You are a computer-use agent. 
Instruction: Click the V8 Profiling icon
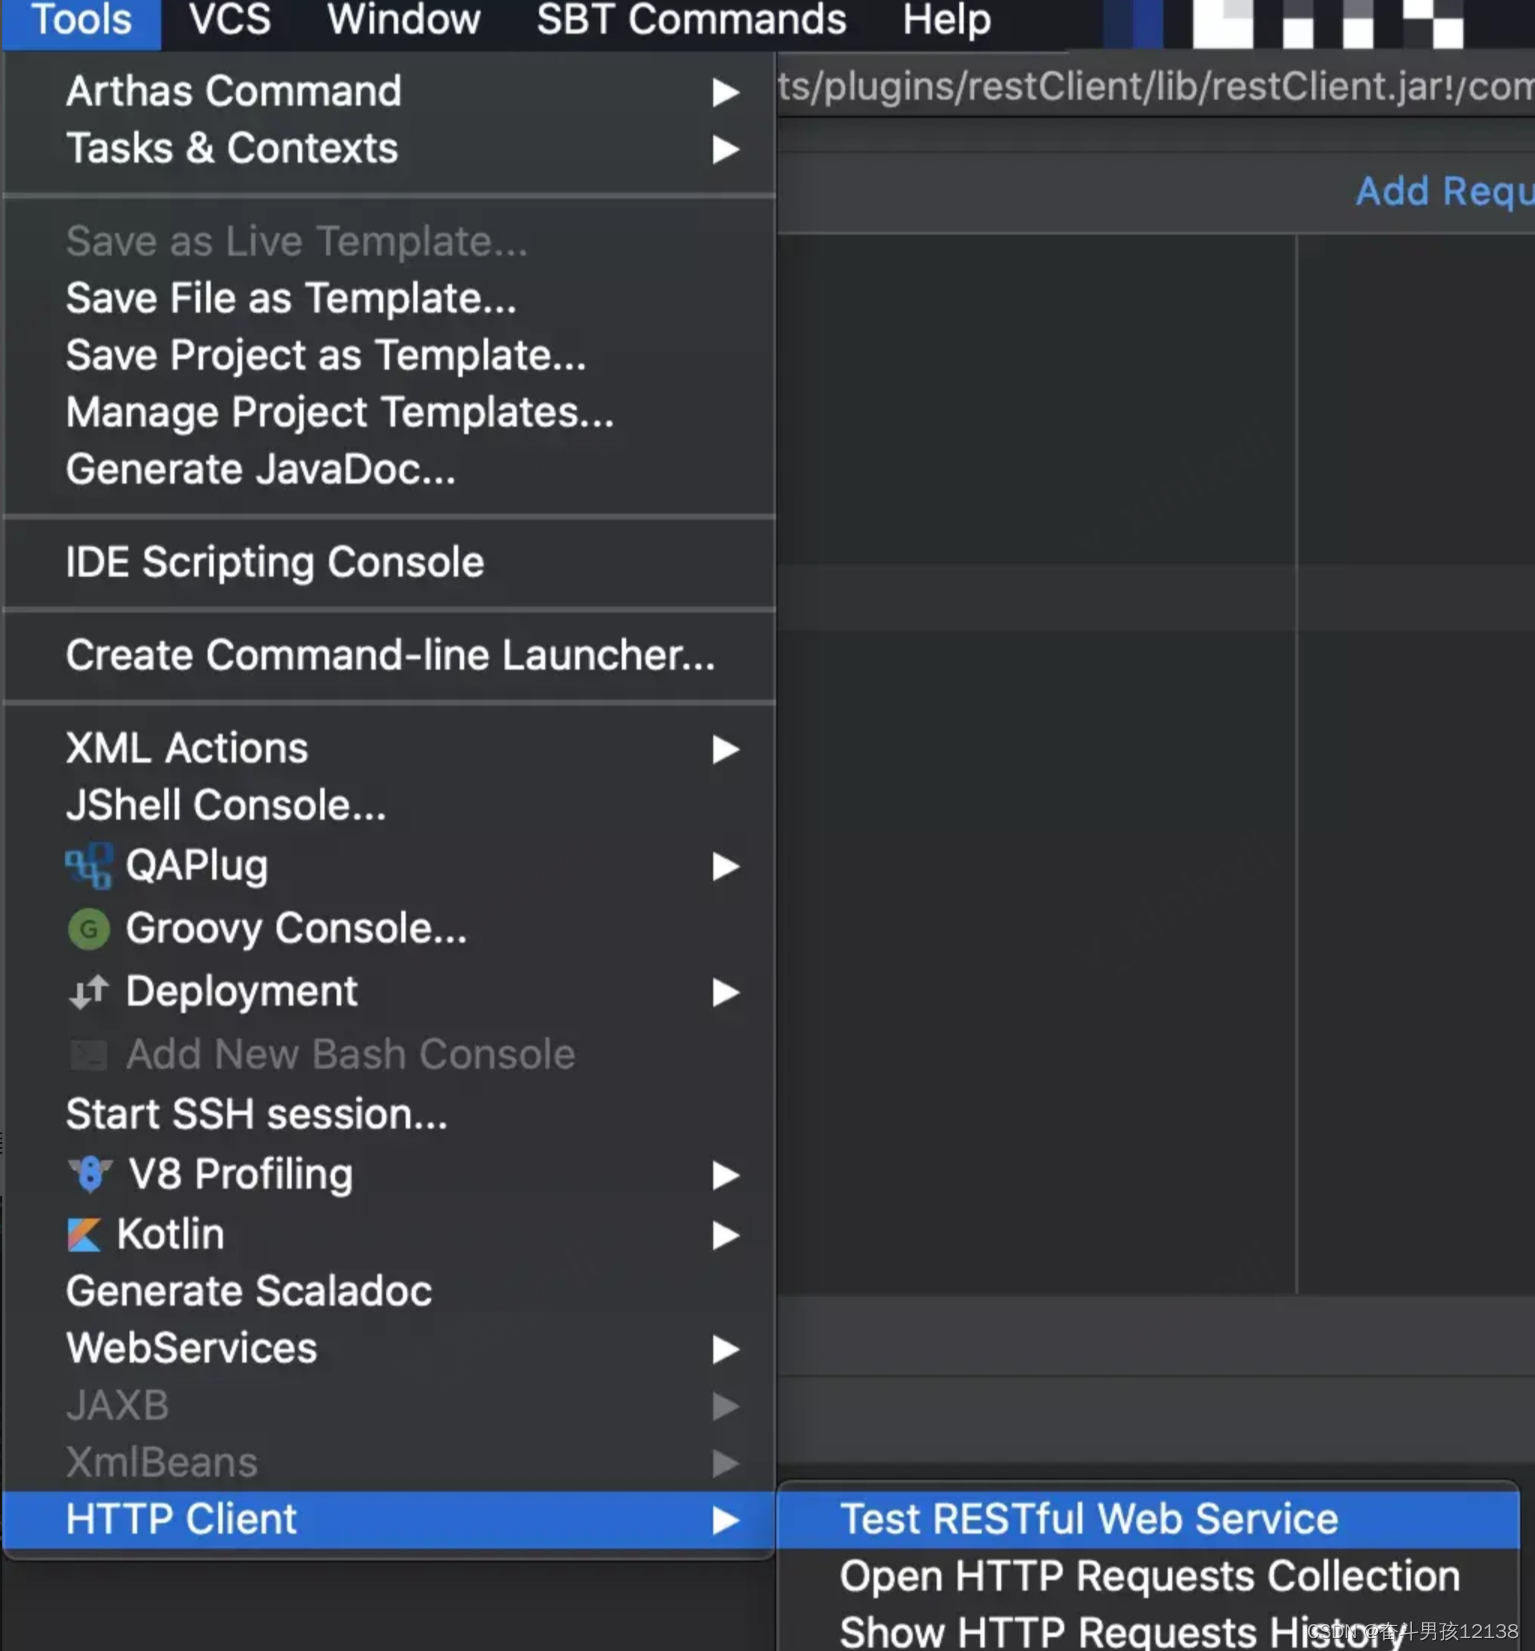coord(89,1174)
